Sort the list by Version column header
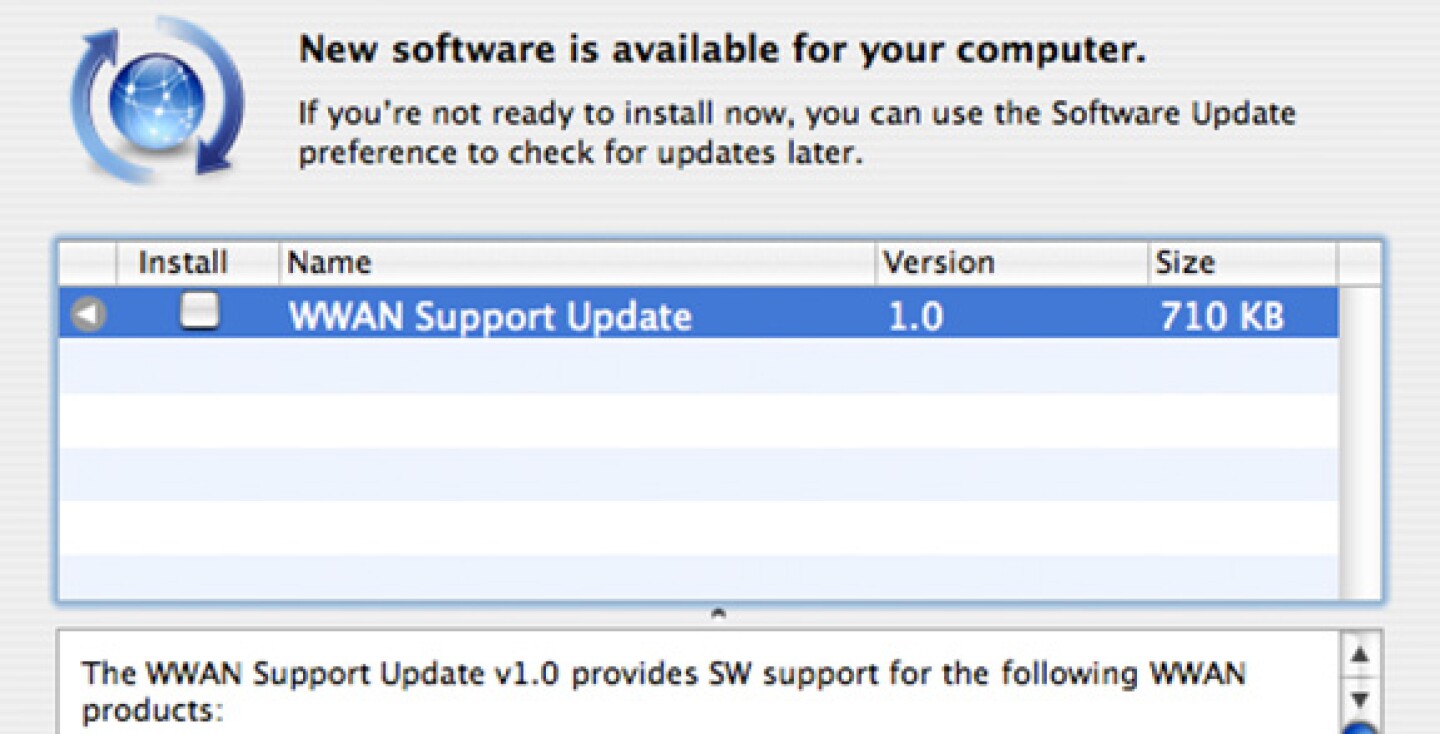 (1011, 263)
